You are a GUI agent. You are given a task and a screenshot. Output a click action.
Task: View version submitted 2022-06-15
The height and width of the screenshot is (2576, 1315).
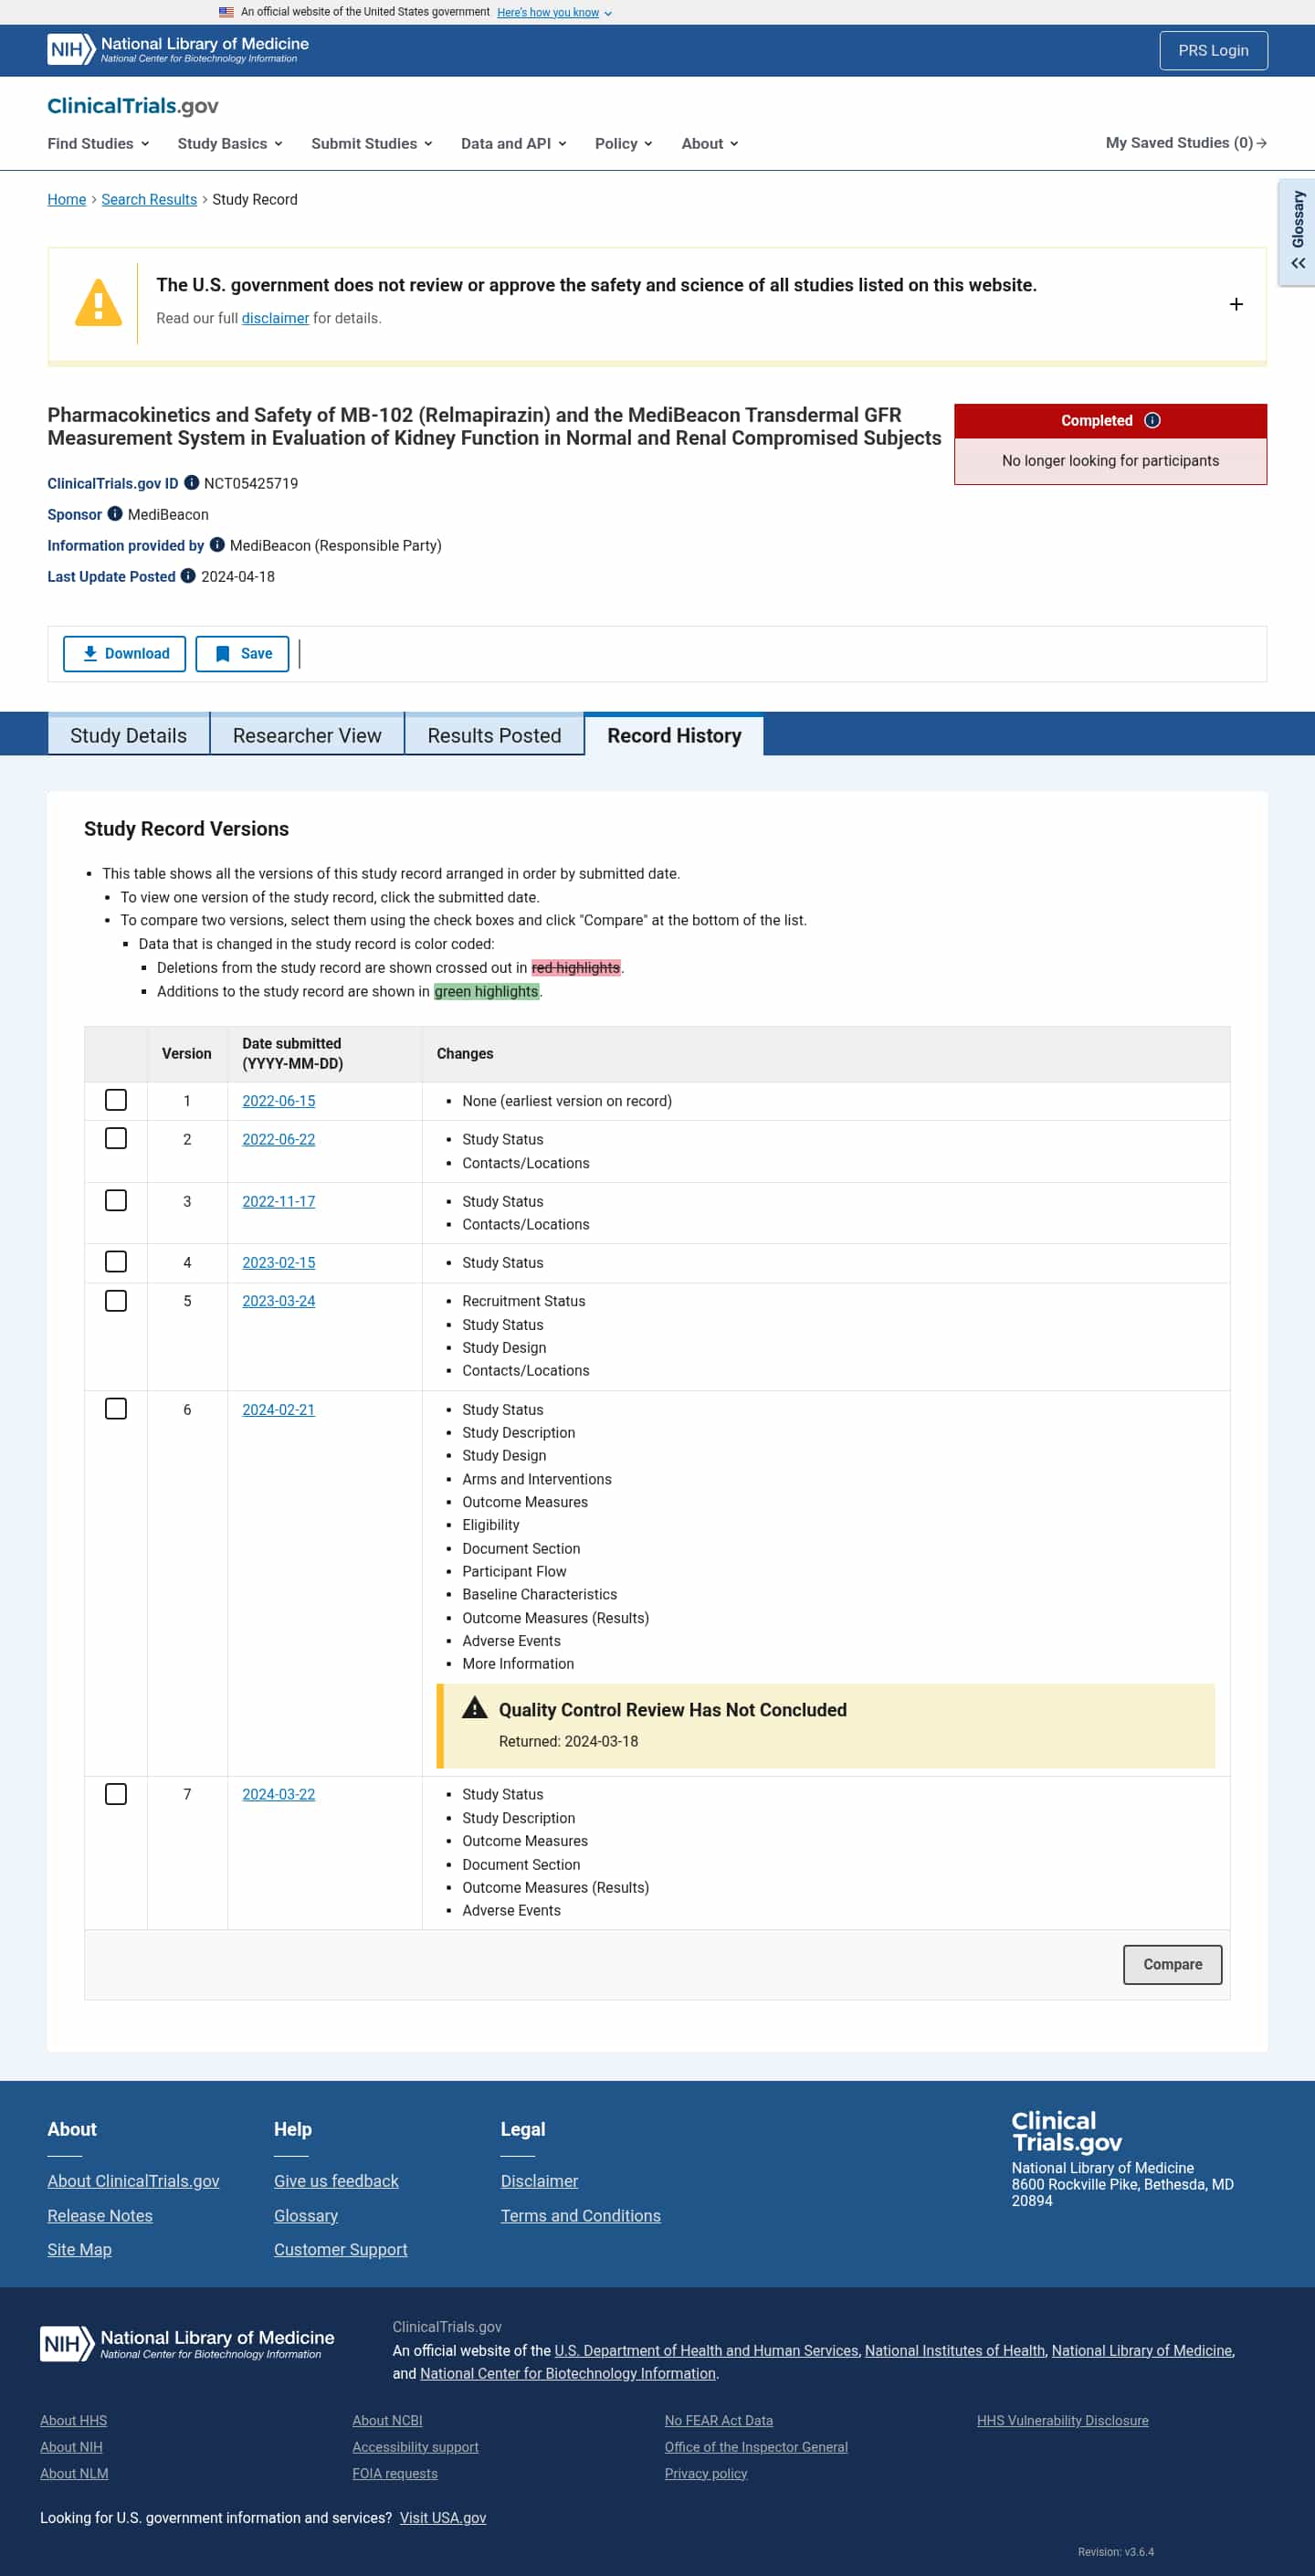click(x=278, y=1100)
